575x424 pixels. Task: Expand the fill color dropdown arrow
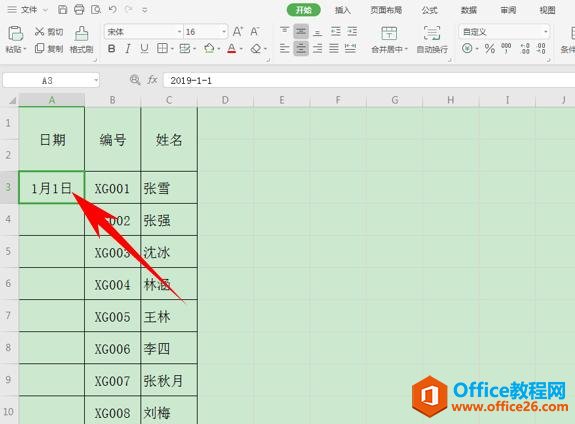(x=219, y=48)
